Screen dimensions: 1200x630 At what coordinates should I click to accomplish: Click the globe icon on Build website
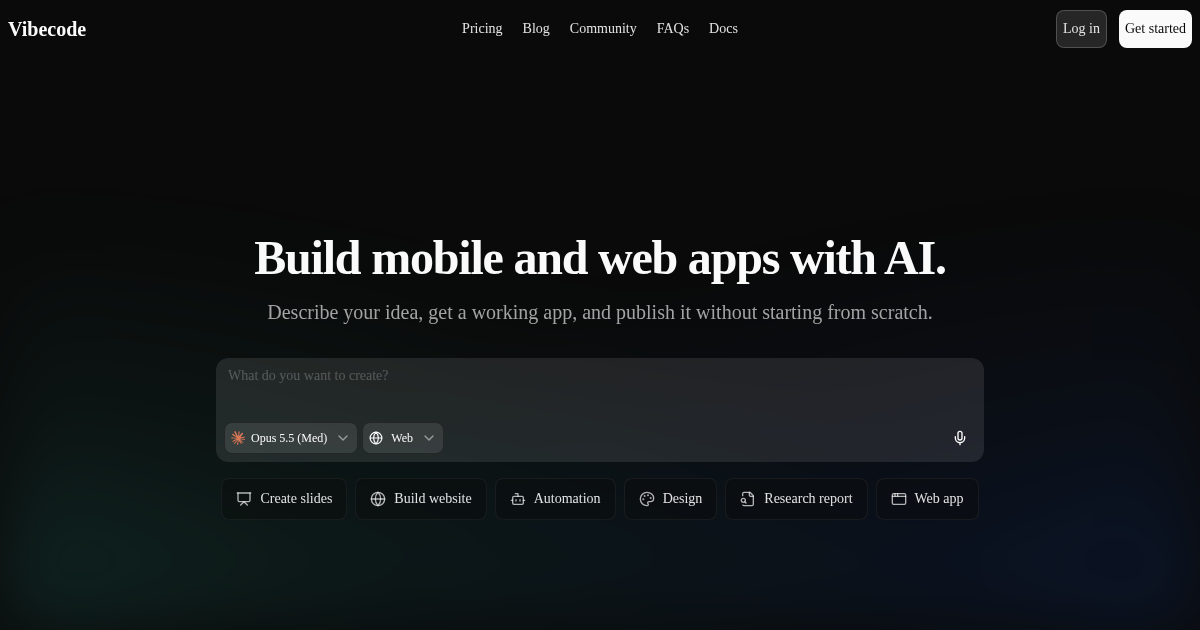tap(378, 499)
